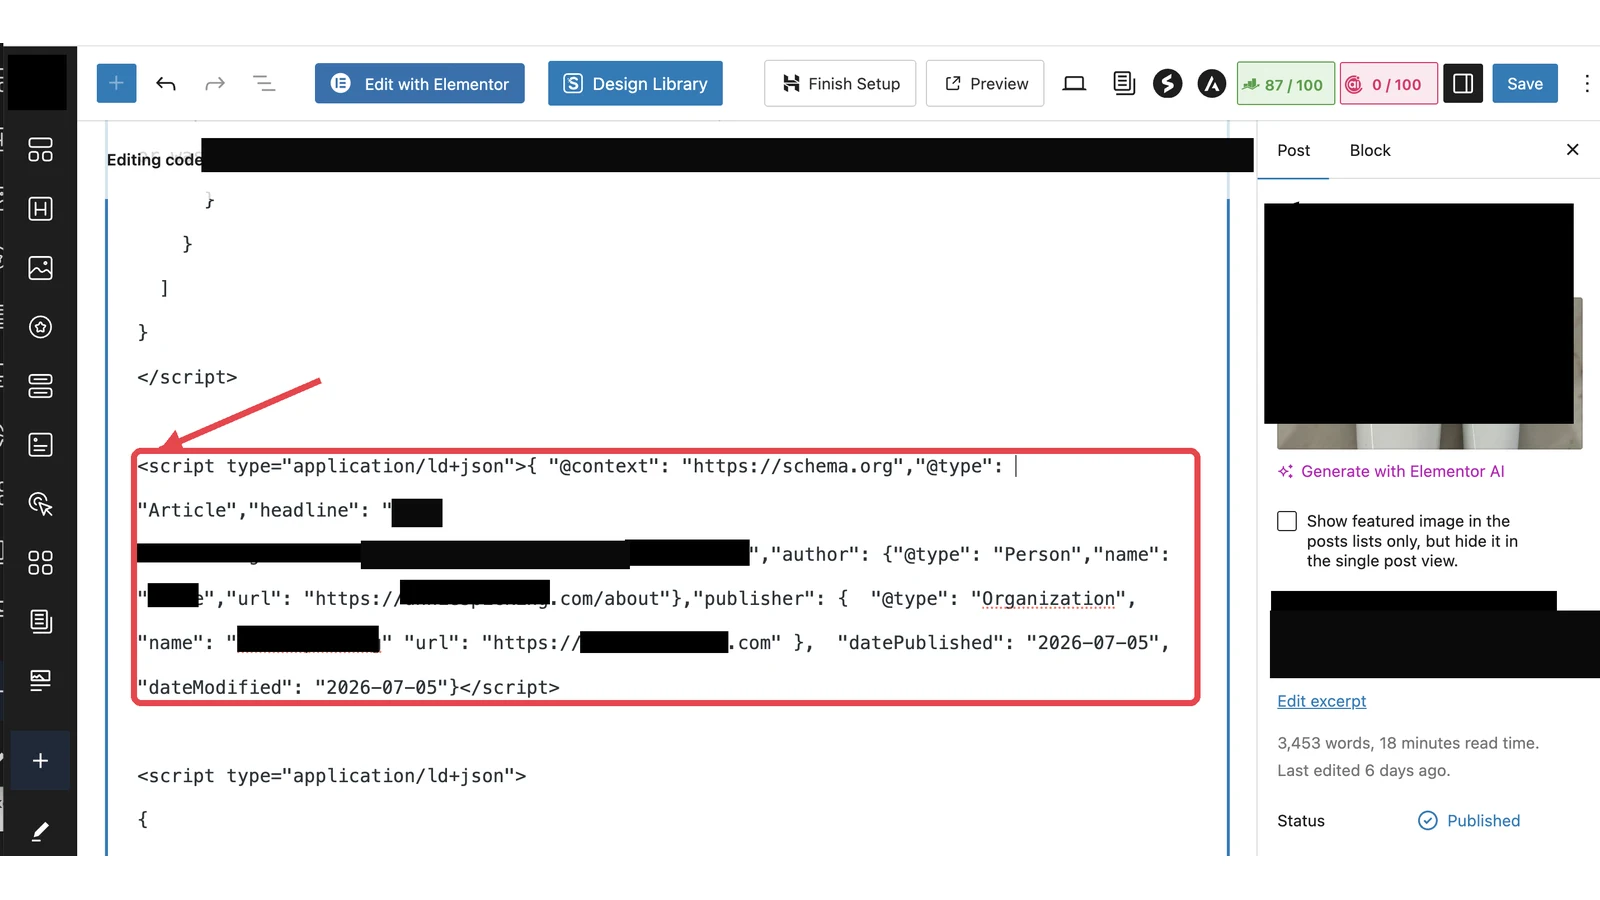Undo the last change
The width and height of the screenshot is (1600, 900).
[x=166, y=84]
